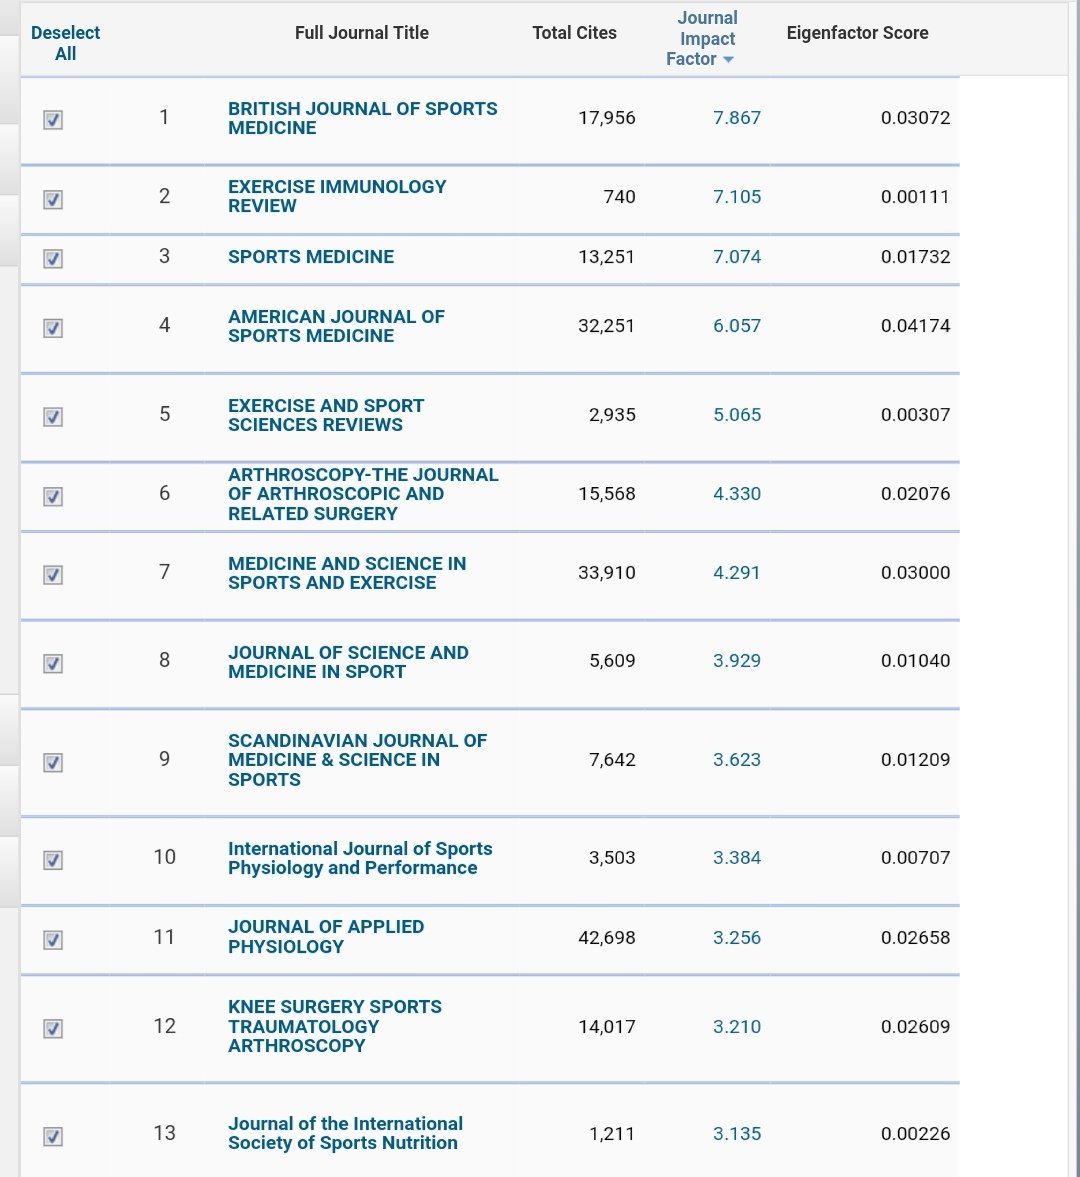Click impact factor value 3.210
The width and height of the screenshot is (1080, 1177).
click(737, 1026)
